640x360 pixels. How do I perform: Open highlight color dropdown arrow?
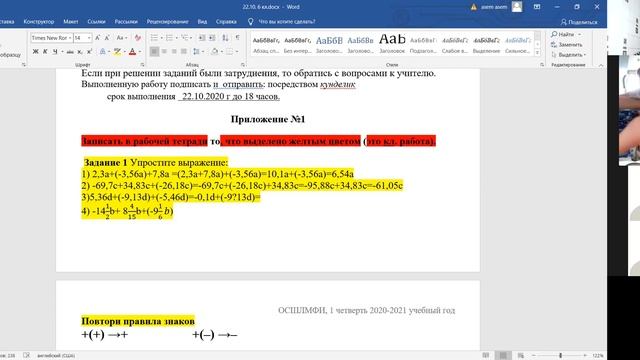click(x=124, y=52)
